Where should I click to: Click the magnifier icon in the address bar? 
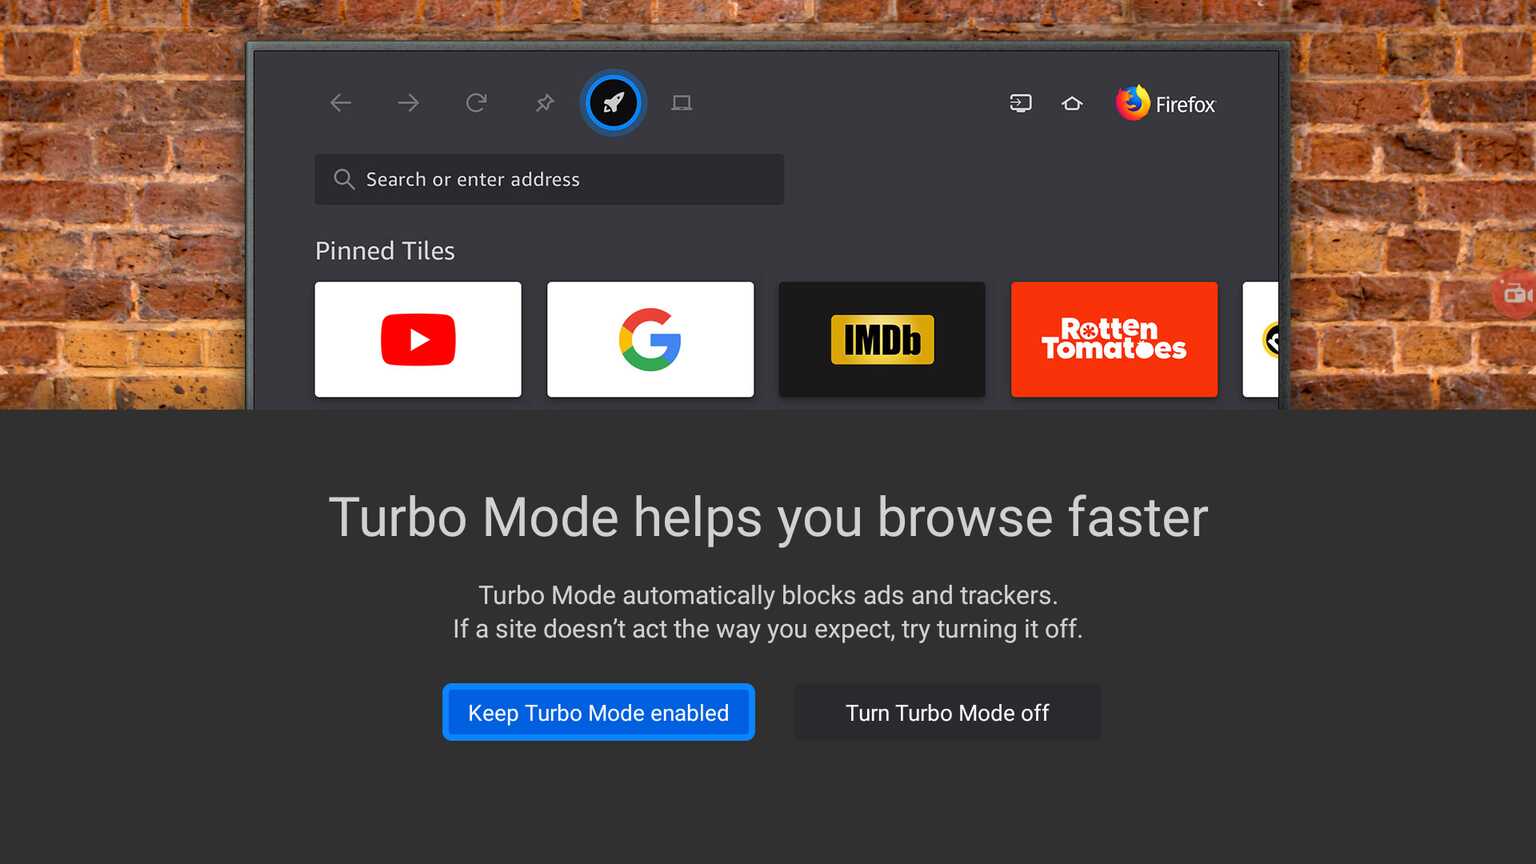pos(343,179)
